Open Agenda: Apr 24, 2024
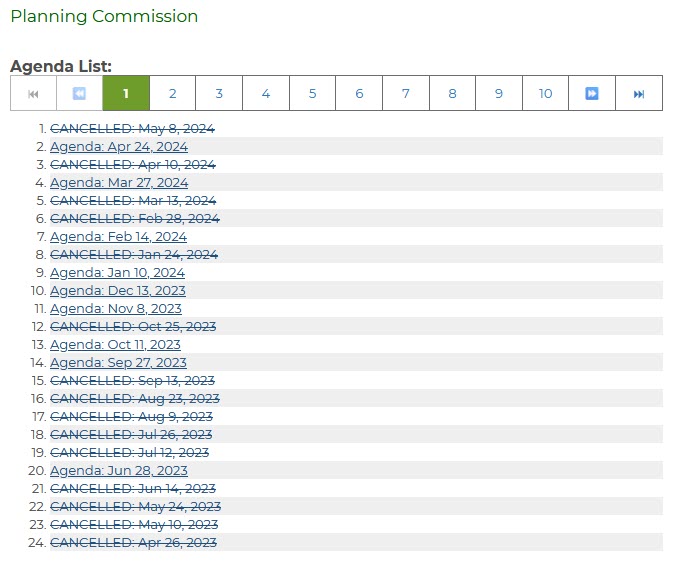This screenshot has width=687, height=586. [118, 147]
